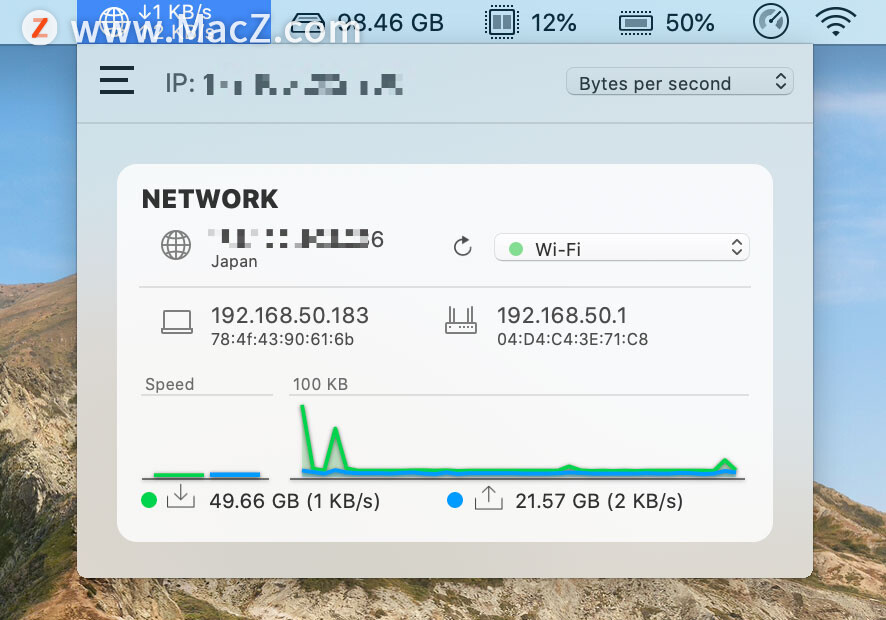The width and height of the screenshot is (886, 620).
Task: Click the network speed menu bar item
Action: 174,21
